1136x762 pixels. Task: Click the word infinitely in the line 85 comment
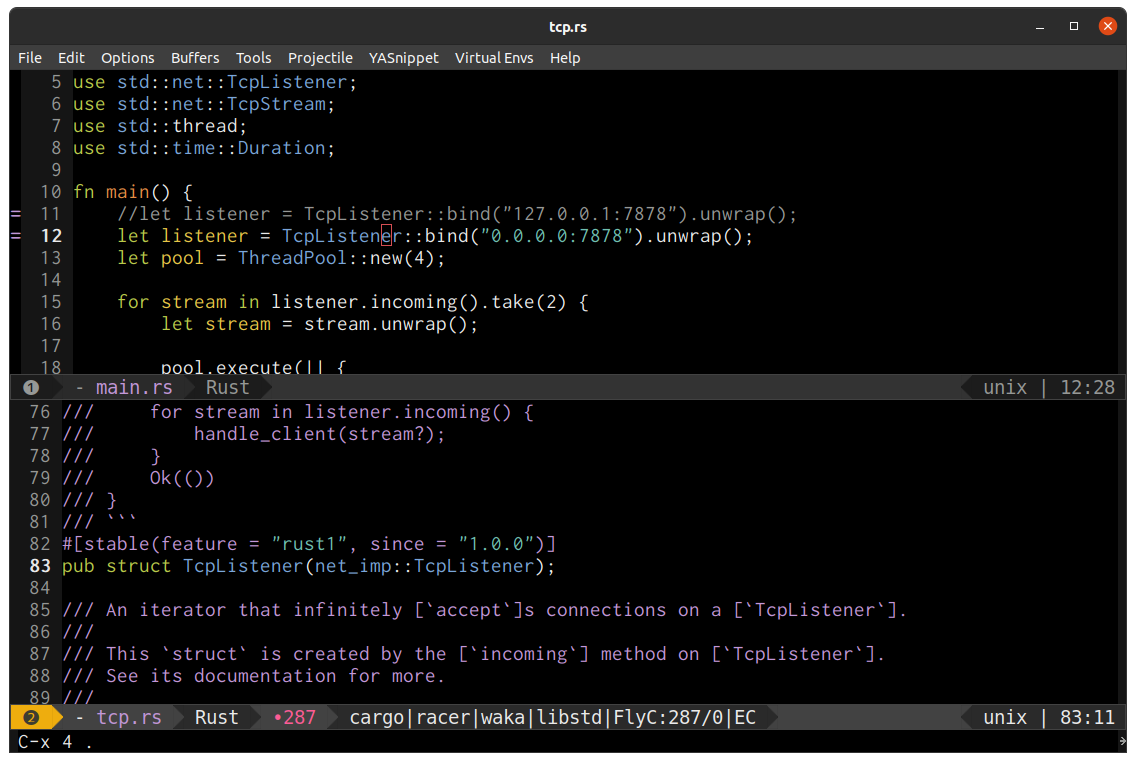[x=348, y=611]
